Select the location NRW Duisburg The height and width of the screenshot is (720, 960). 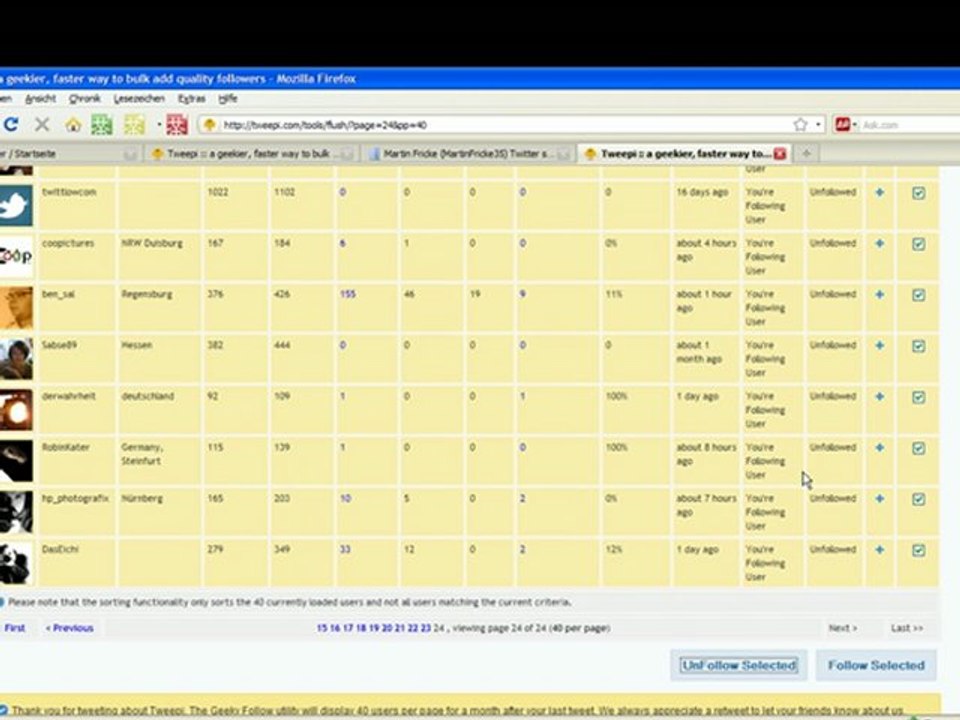coord(152,243)
